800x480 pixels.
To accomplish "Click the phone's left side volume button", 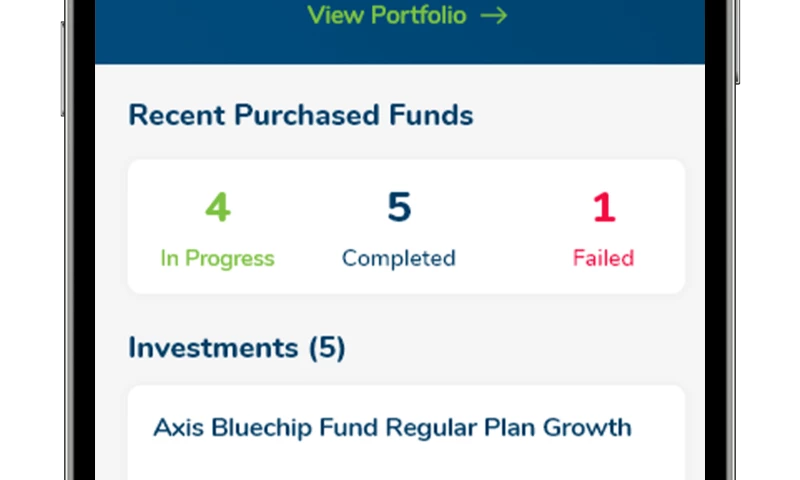I will [63, 69].
